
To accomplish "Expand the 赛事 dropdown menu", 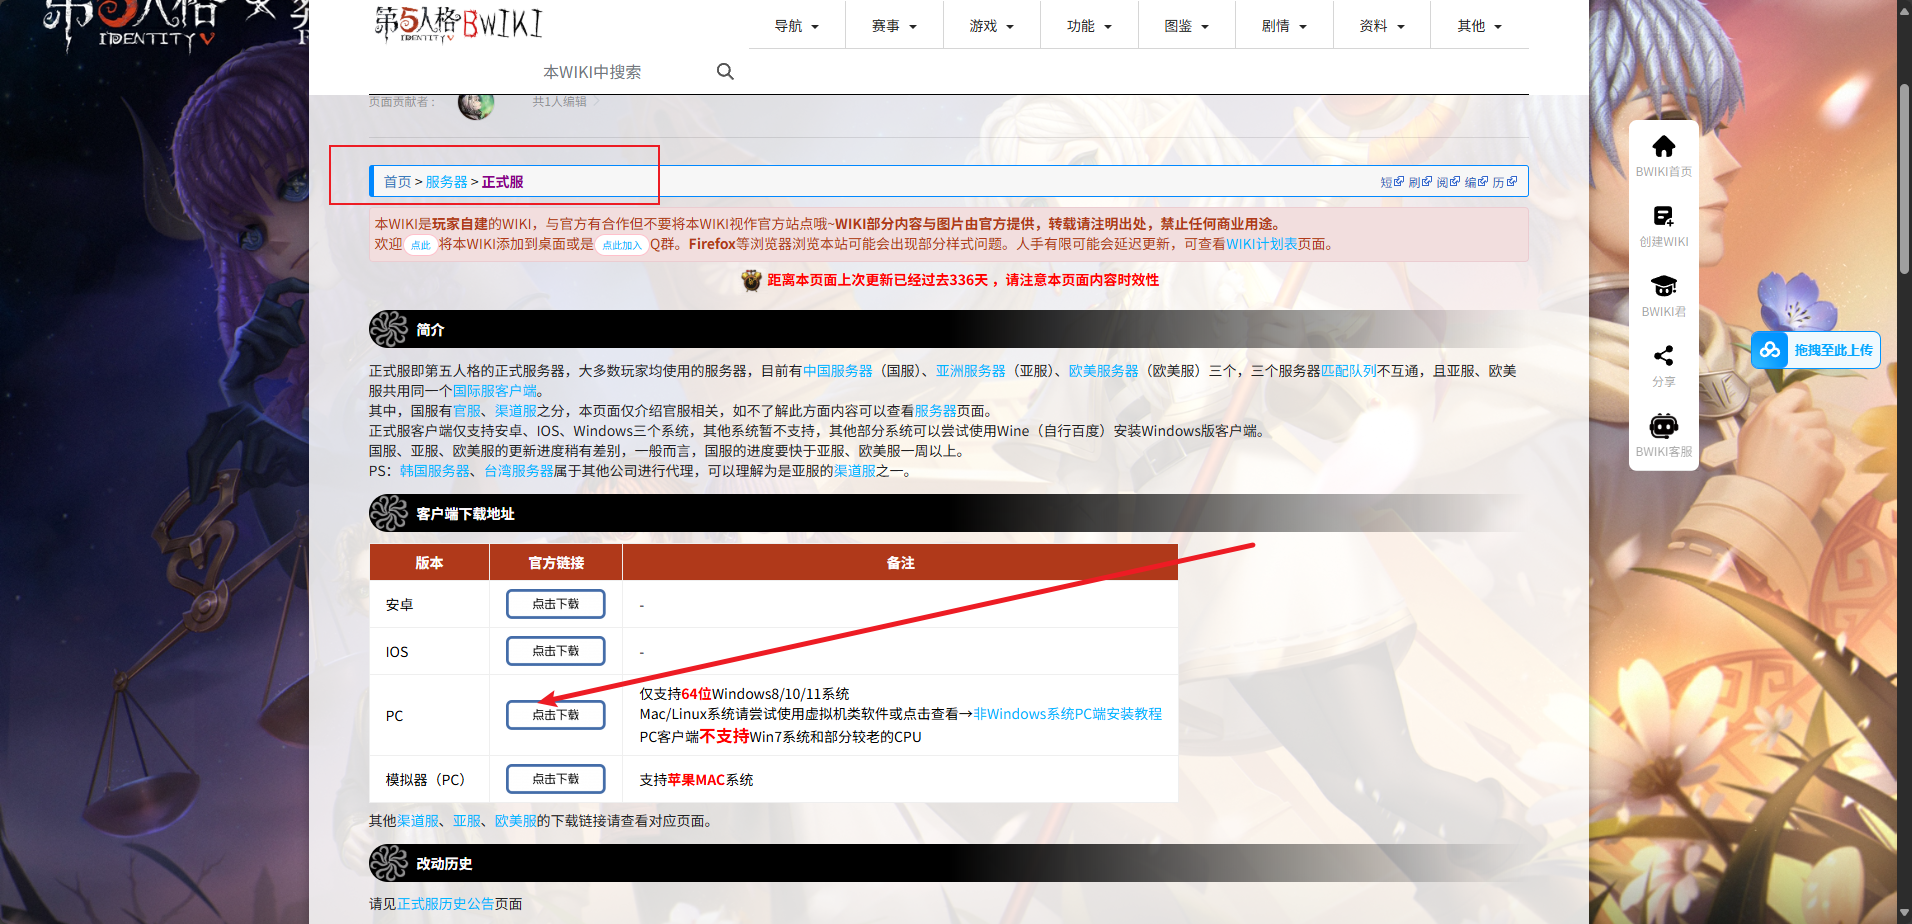I will [x=894, y=26].
